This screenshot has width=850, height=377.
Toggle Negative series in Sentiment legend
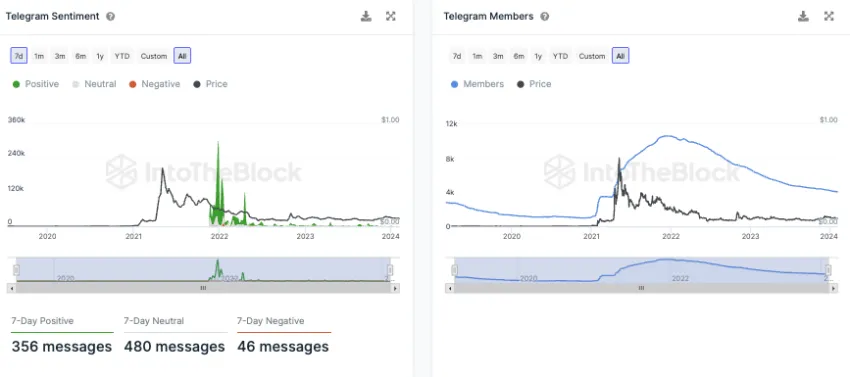[154, 84]
